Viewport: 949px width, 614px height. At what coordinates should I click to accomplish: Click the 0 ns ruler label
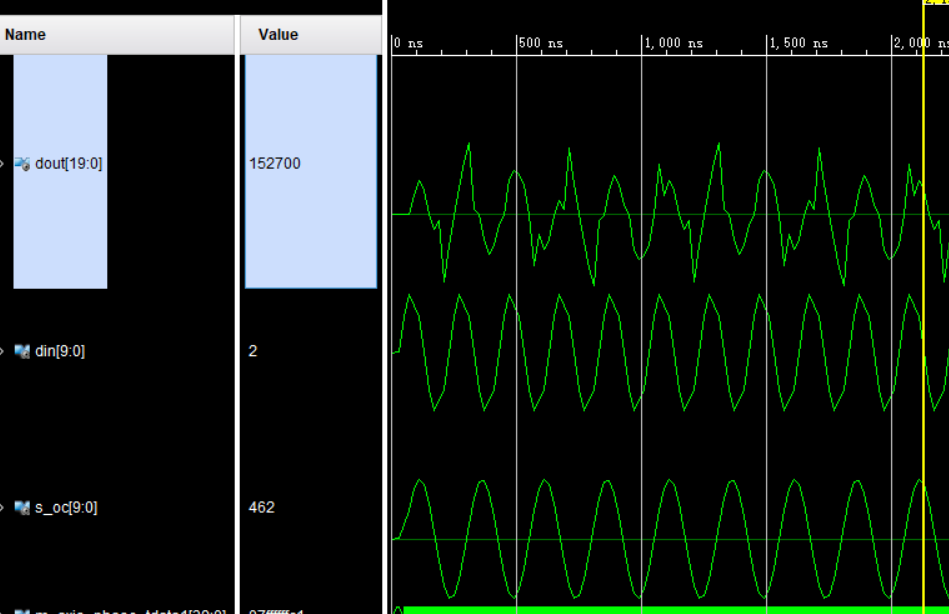[x=409, y=43]
